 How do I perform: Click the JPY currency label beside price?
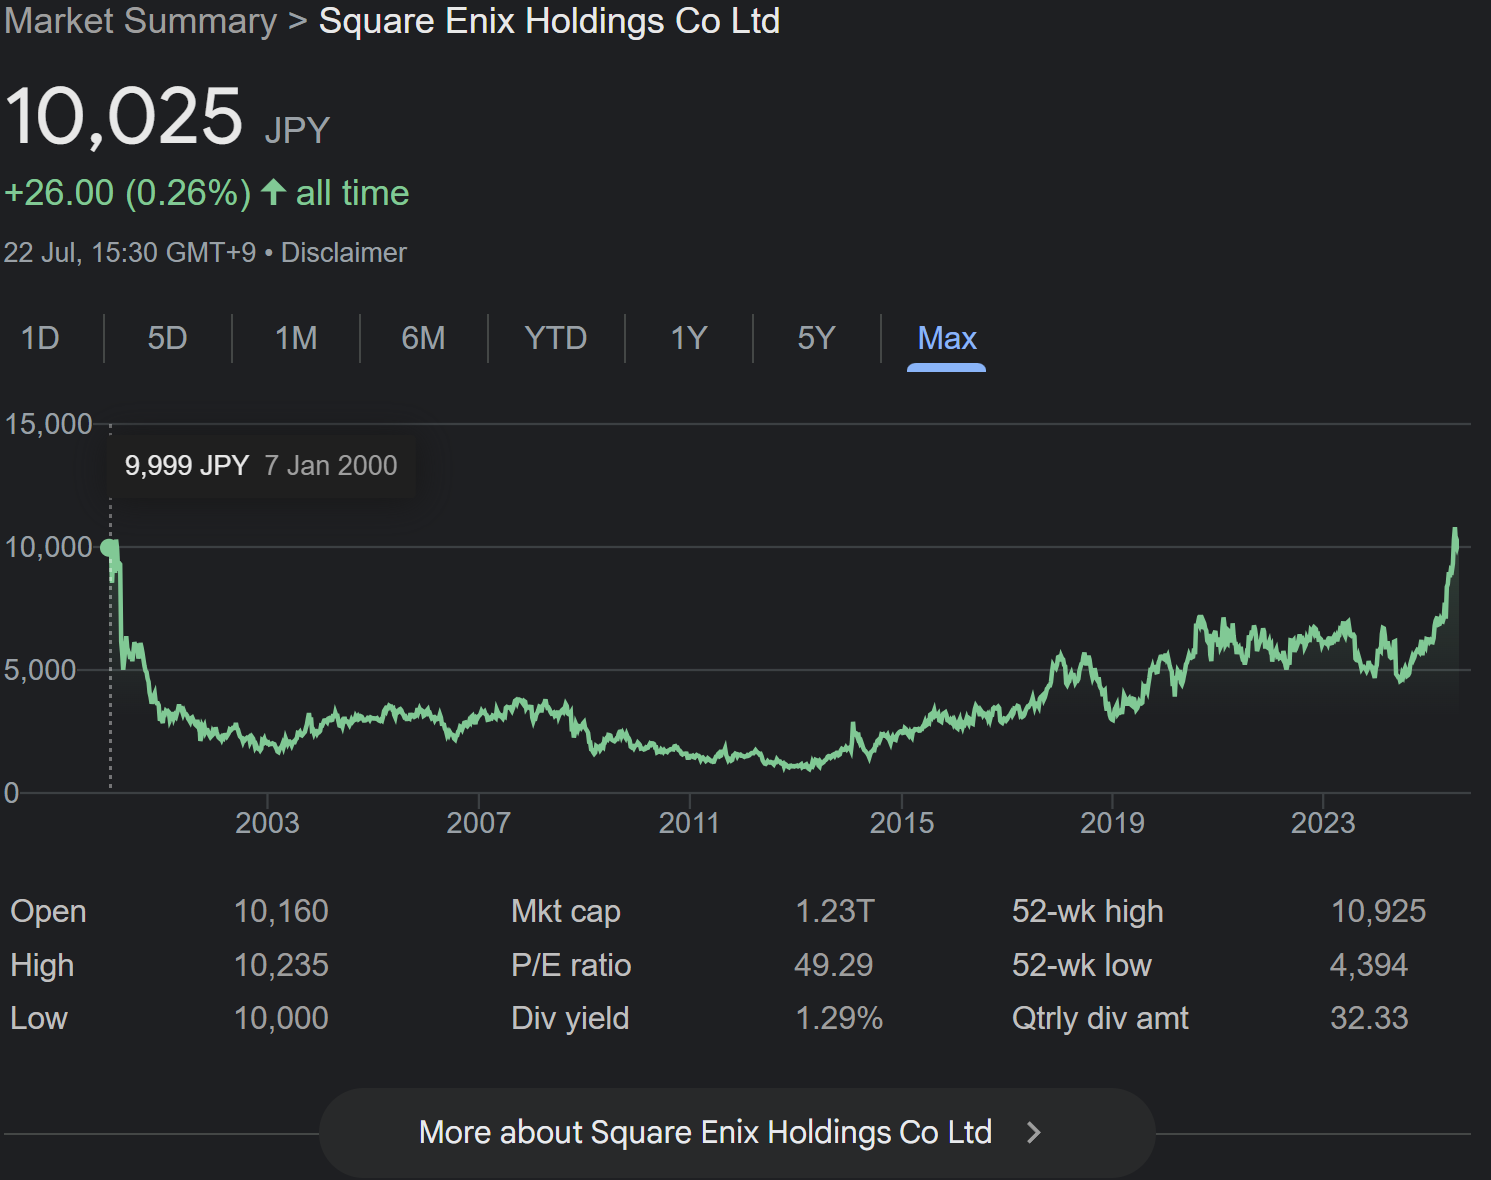(x=297, y=130)
